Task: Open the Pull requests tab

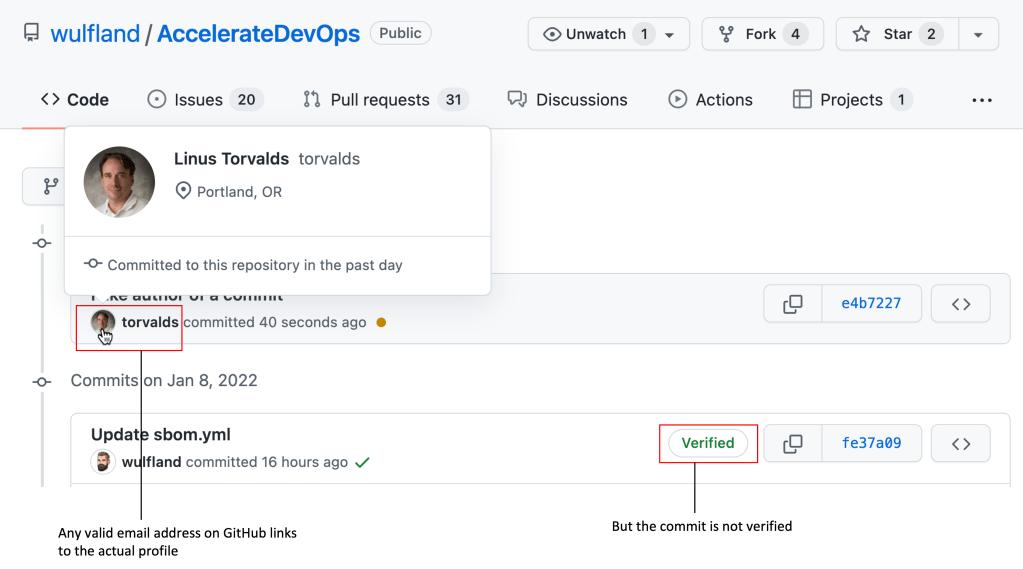Action: pos(385,100)
